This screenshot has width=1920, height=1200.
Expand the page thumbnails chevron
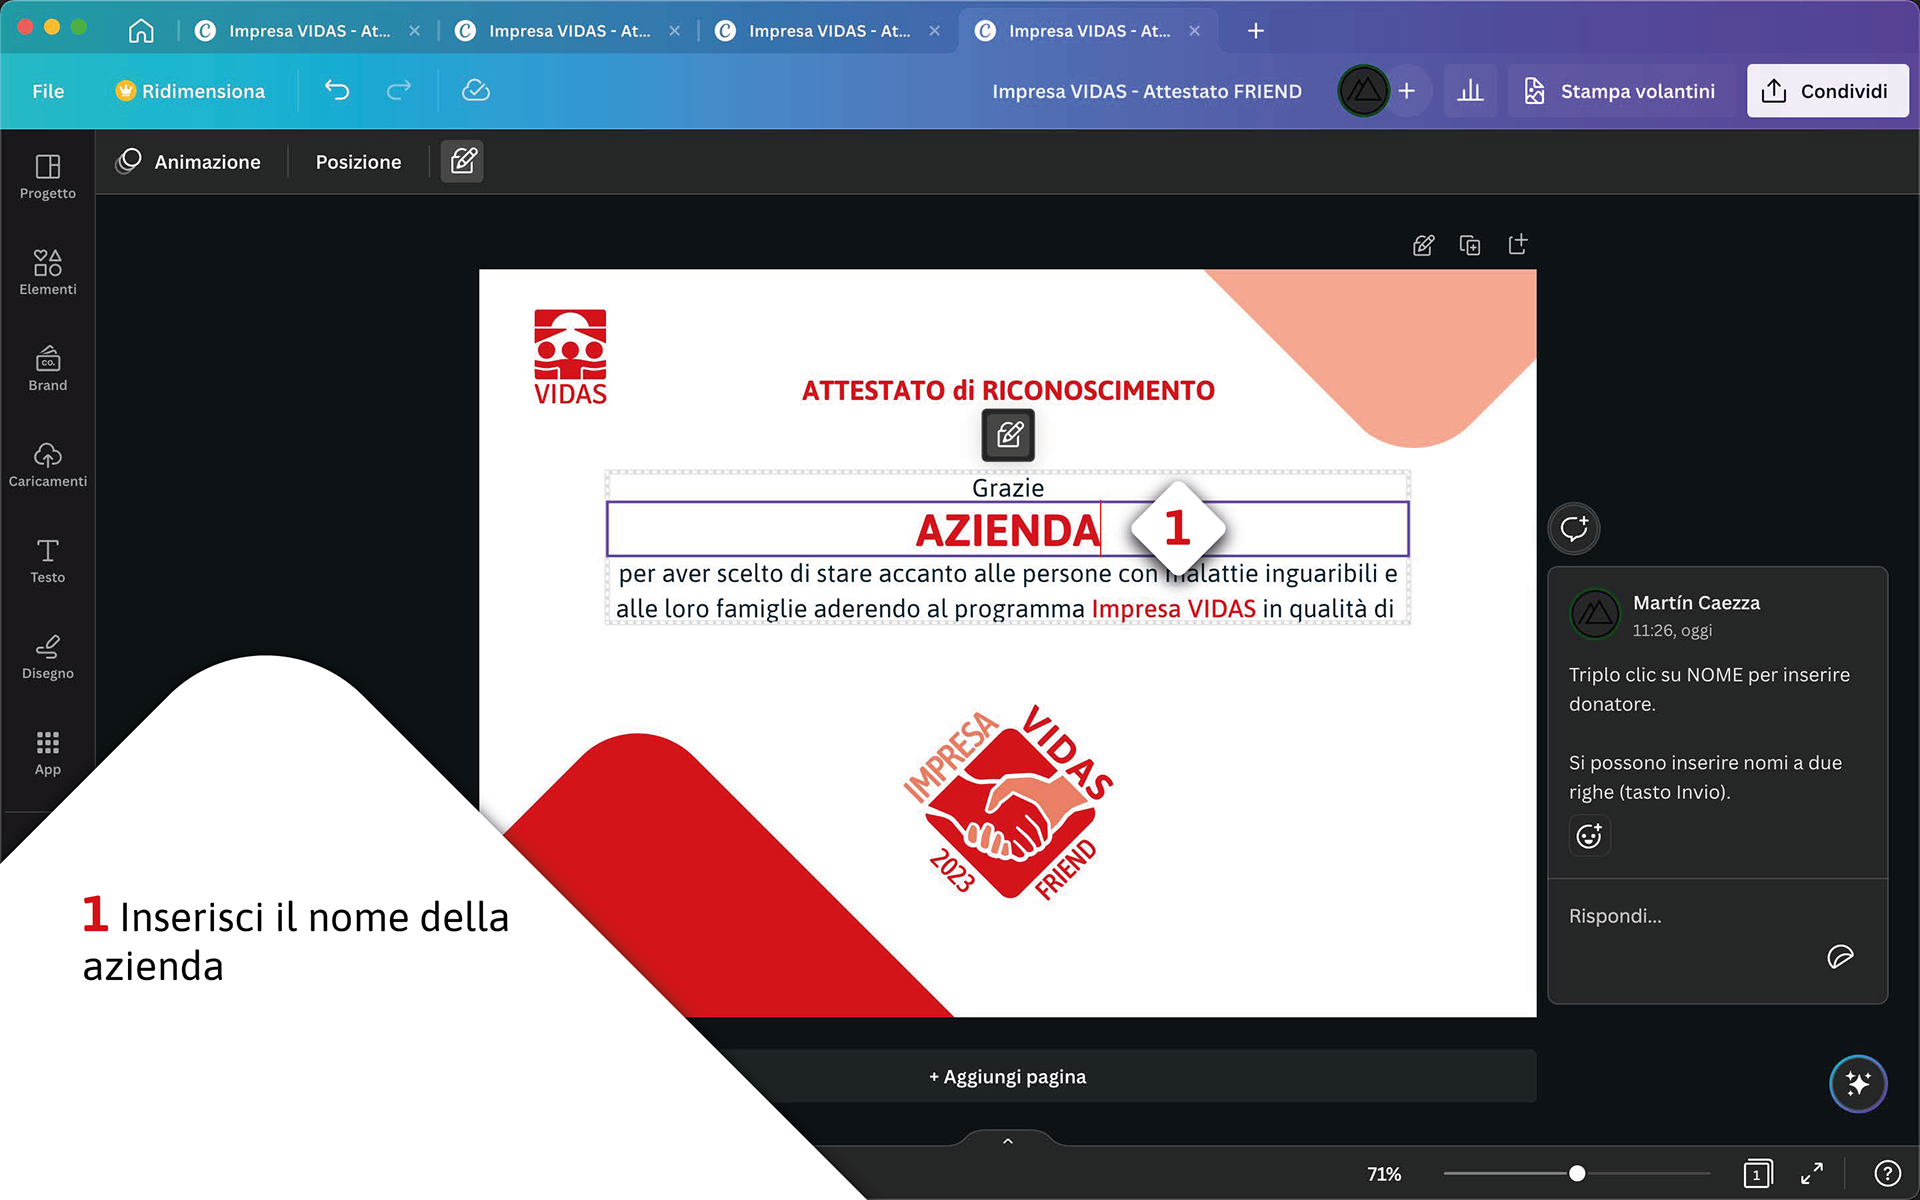(1008, 1141)
